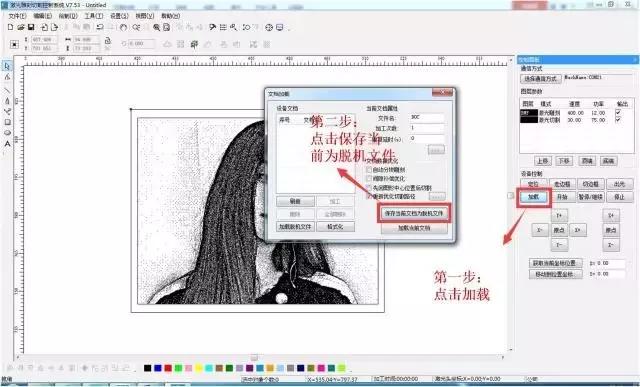The width and height of the screenshot is (640, 387).
Task: Click the lock aspect ratio icon
Action: 108,41
